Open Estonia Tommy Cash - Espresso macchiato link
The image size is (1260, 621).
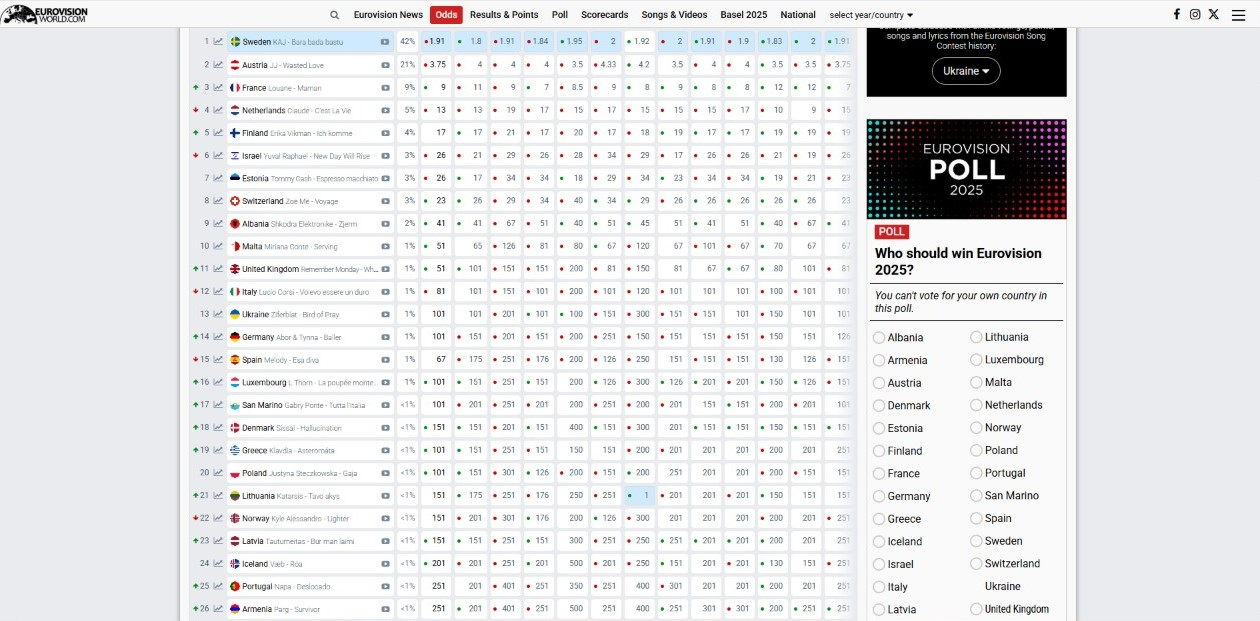pyautogui.click(x=310, y=178)
